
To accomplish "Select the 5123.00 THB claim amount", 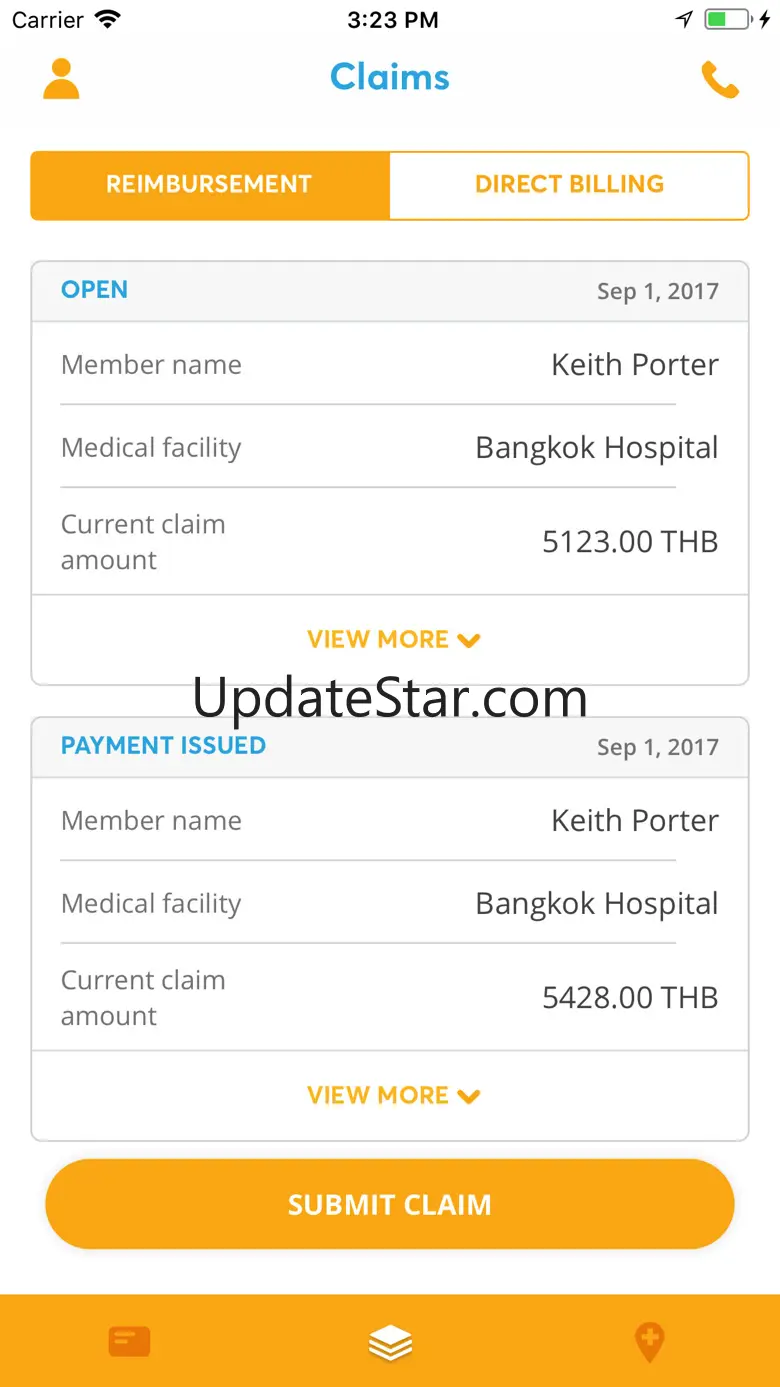I will coord(630,542).
